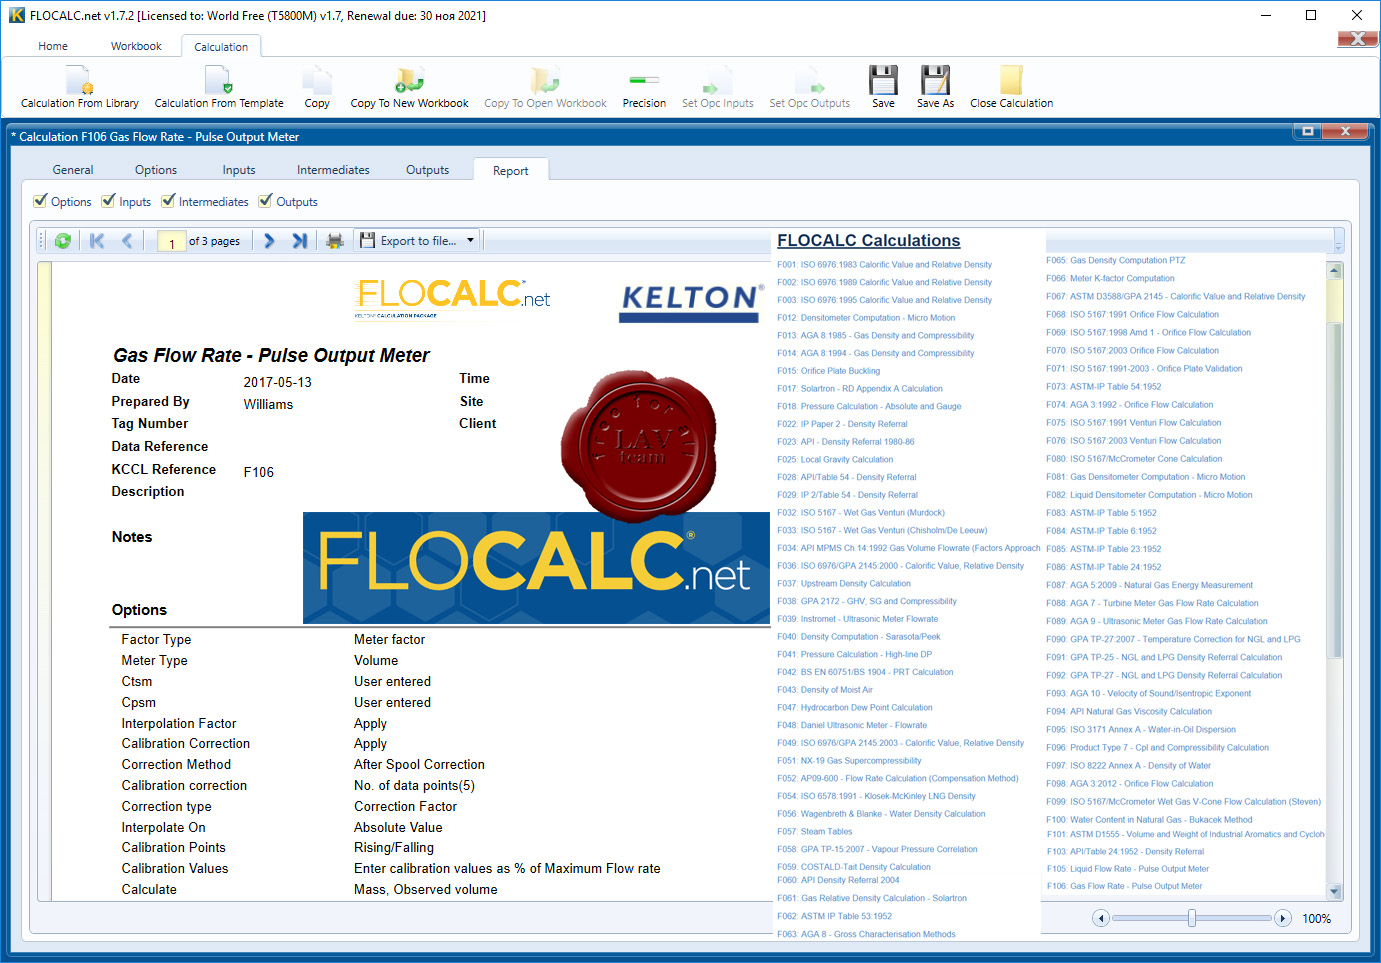Open F043 Density of Moist Air link
The width and height of the screenshot is (1381, 963).
(825, 690)
